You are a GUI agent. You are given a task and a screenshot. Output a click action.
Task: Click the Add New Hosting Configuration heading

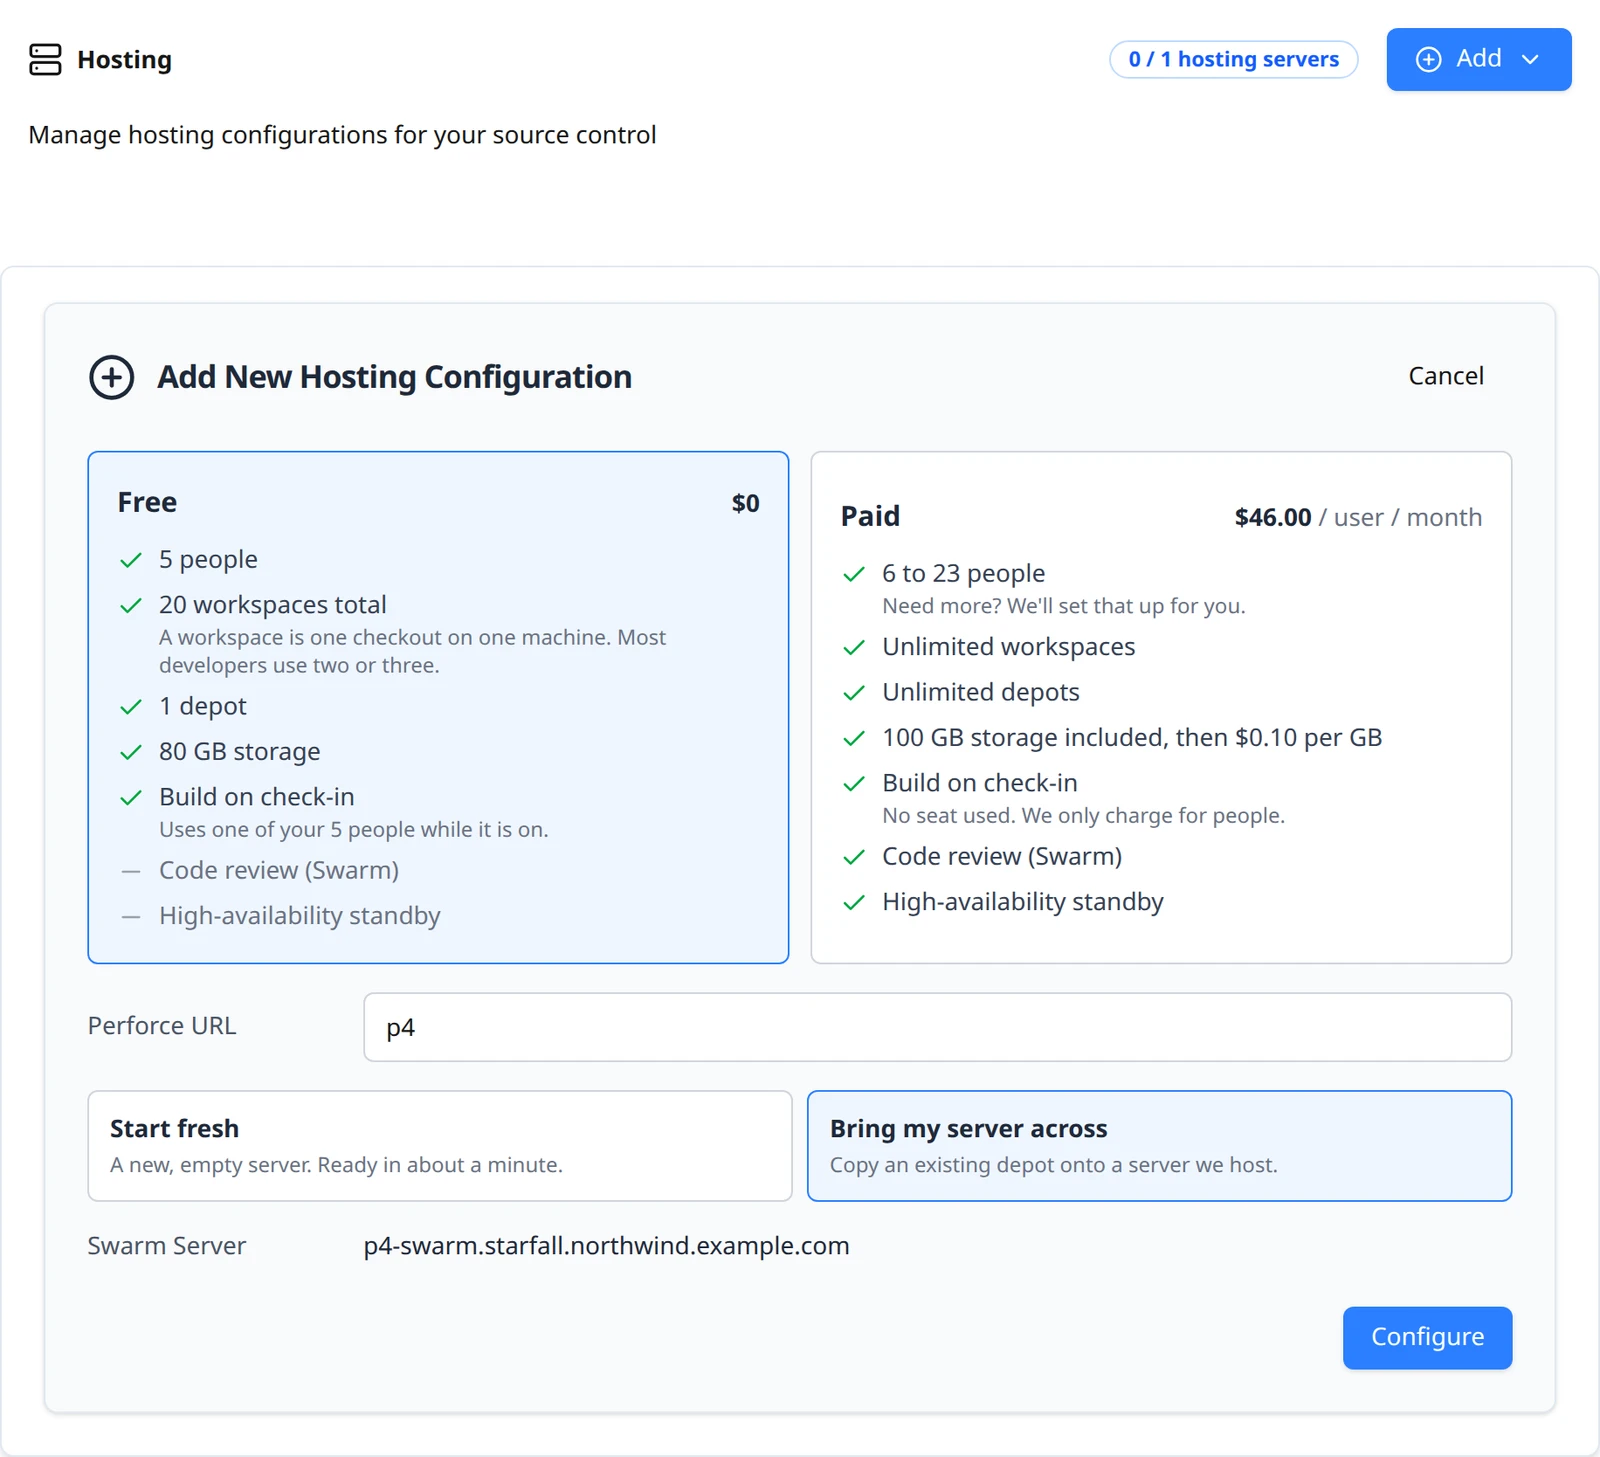coord(394,377)
